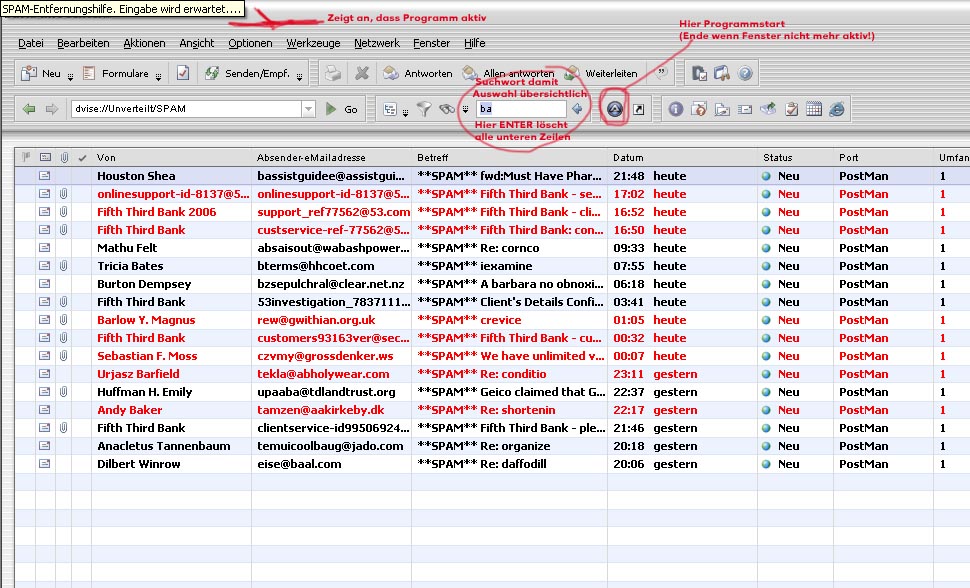Open the calendar grid icon
Viewport: 970px width, 588px height.
(814, 109)
